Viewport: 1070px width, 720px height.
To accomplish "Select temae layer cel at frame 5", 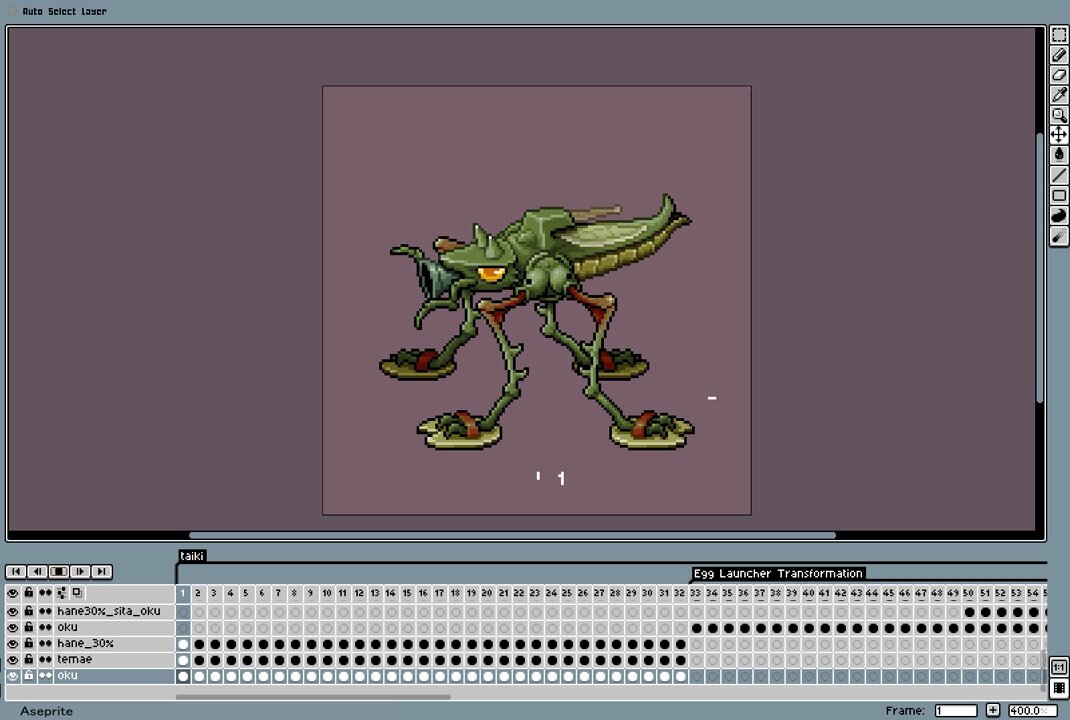I will coord(247,660).
